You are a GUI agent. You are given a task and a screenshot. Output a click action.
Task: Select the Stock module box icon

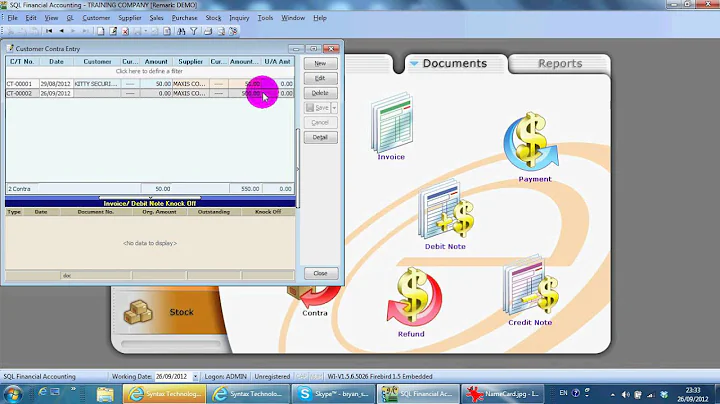click(138, 312)
